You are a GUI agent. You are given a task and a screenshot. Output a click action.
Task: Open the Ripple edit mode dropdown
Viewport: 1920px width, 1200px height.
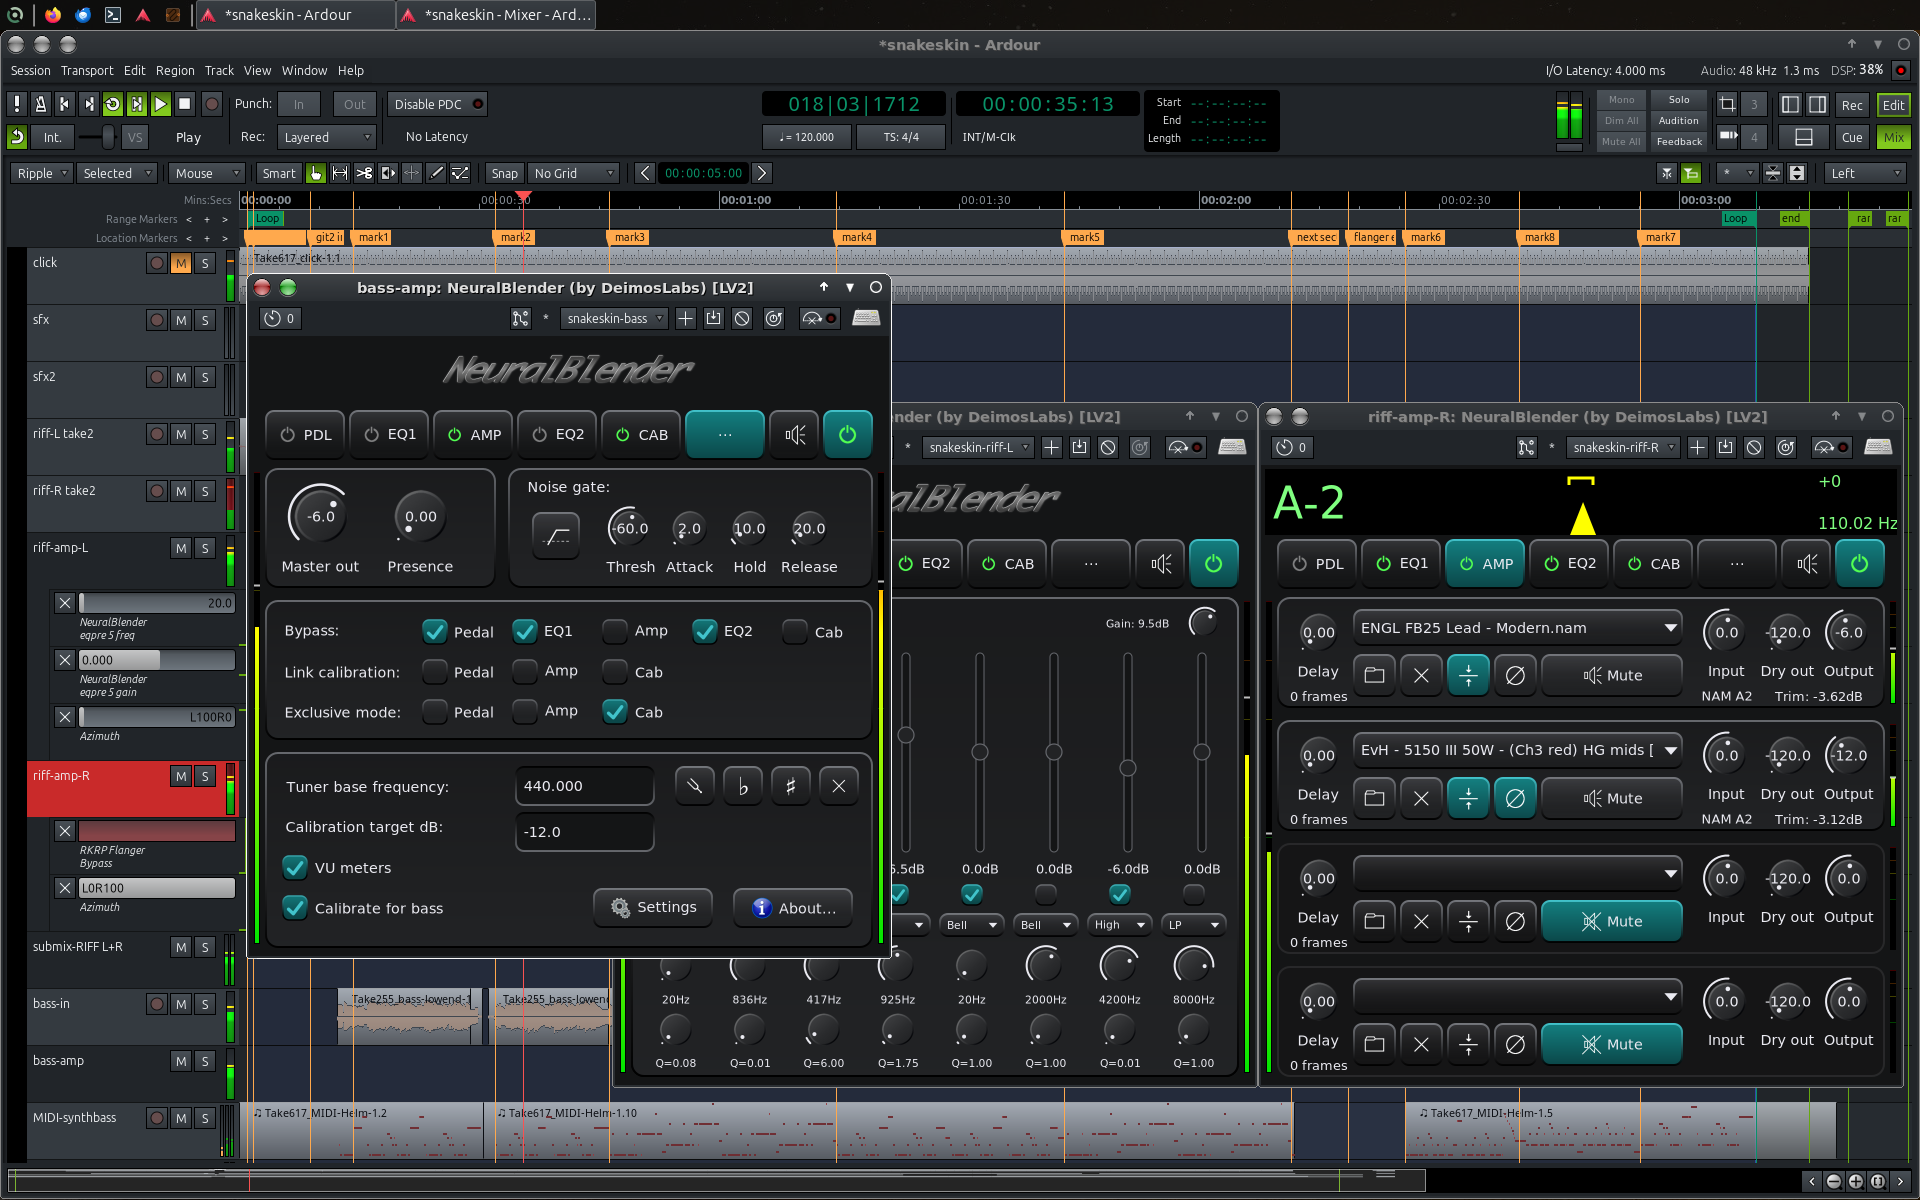tap(40, 173)
